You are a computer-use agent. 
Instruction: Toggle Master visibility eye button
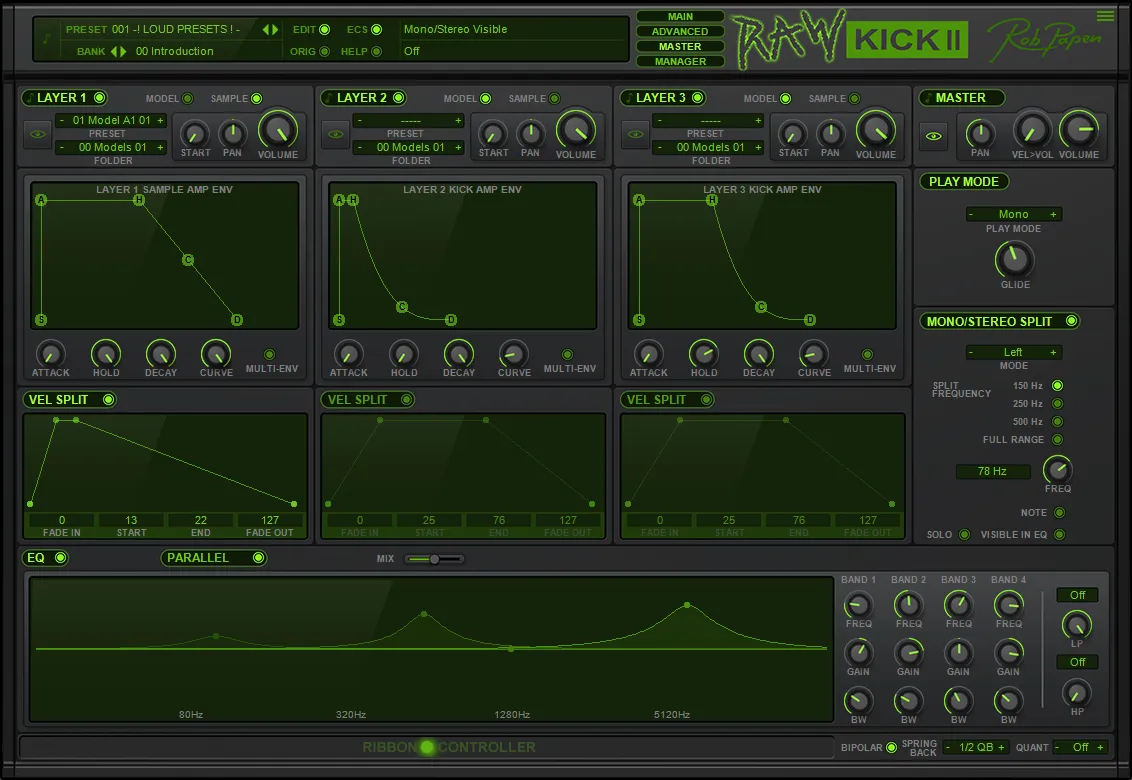point(933,136)
